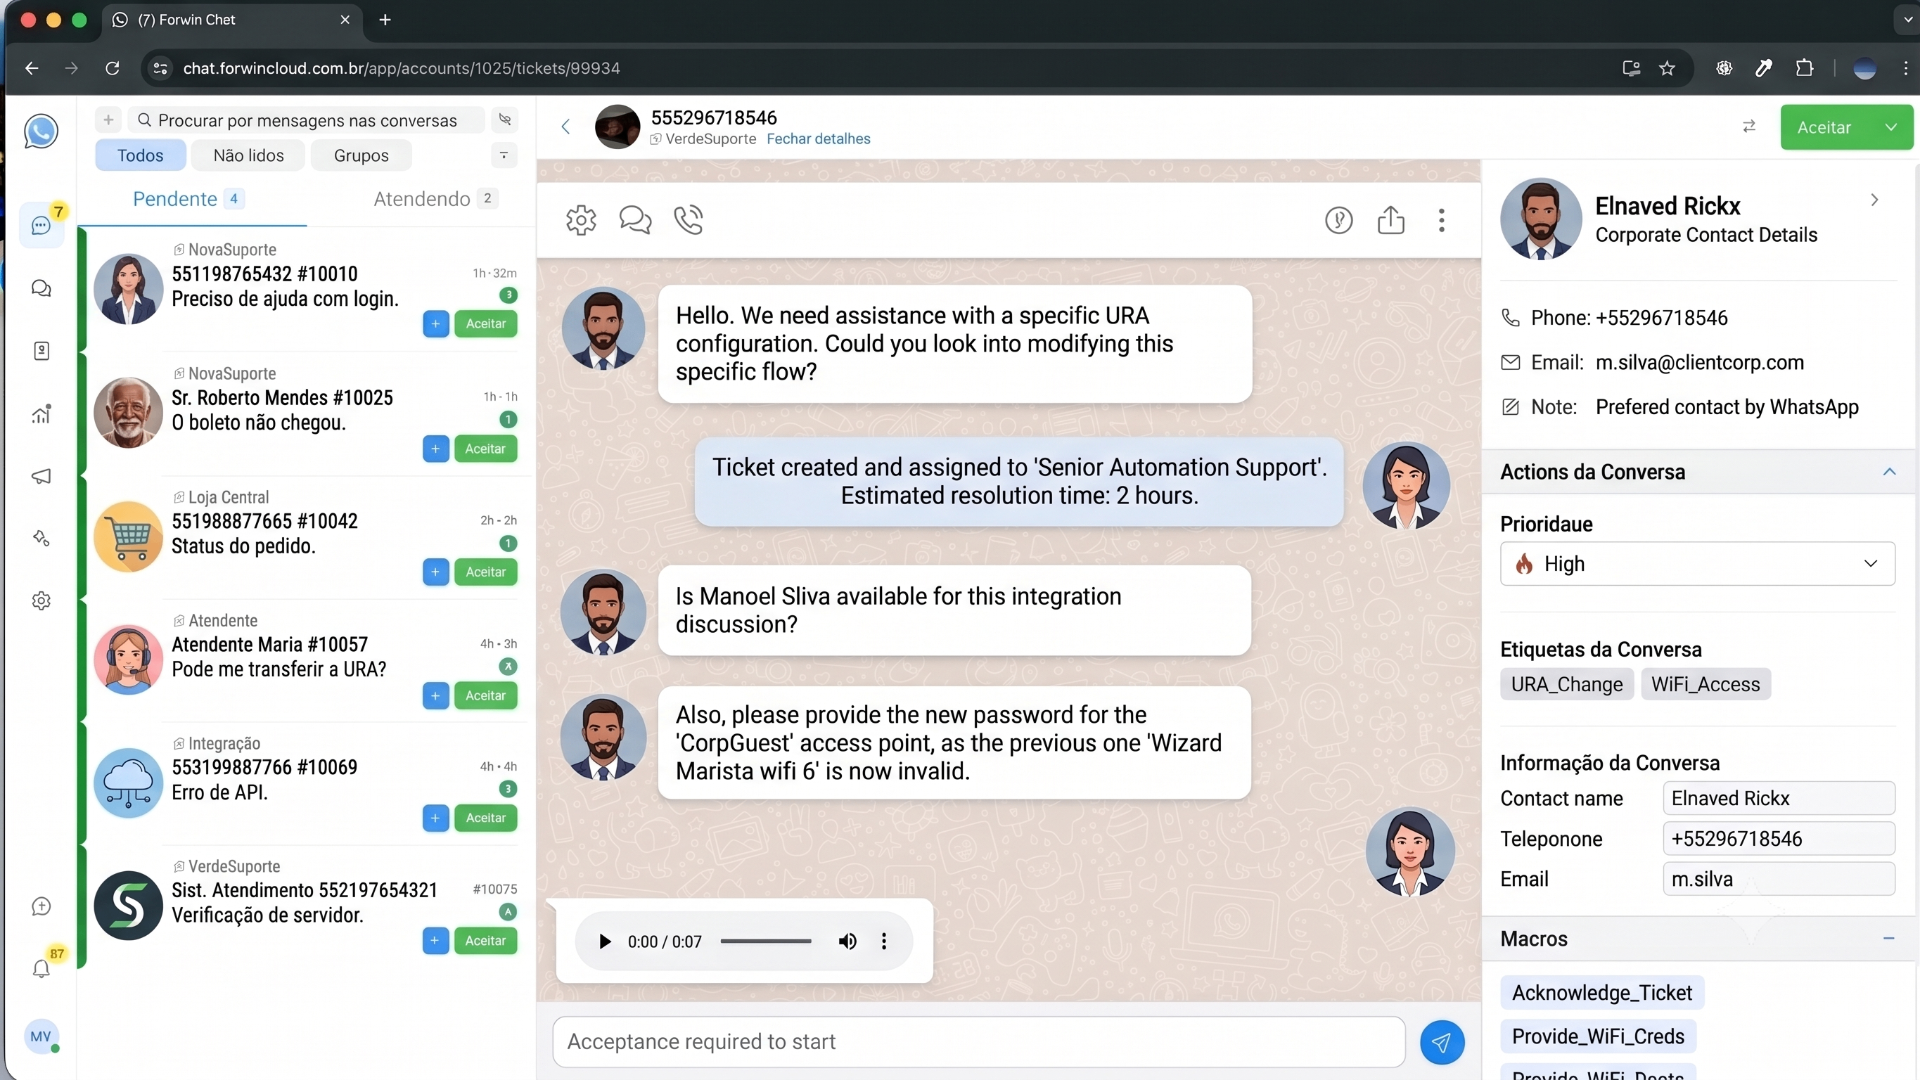The width and height of the screenshot is (1920, 1080).
Task: Send message with paper plane button
Action: pyautogui.click(x=1442, y=1042)
